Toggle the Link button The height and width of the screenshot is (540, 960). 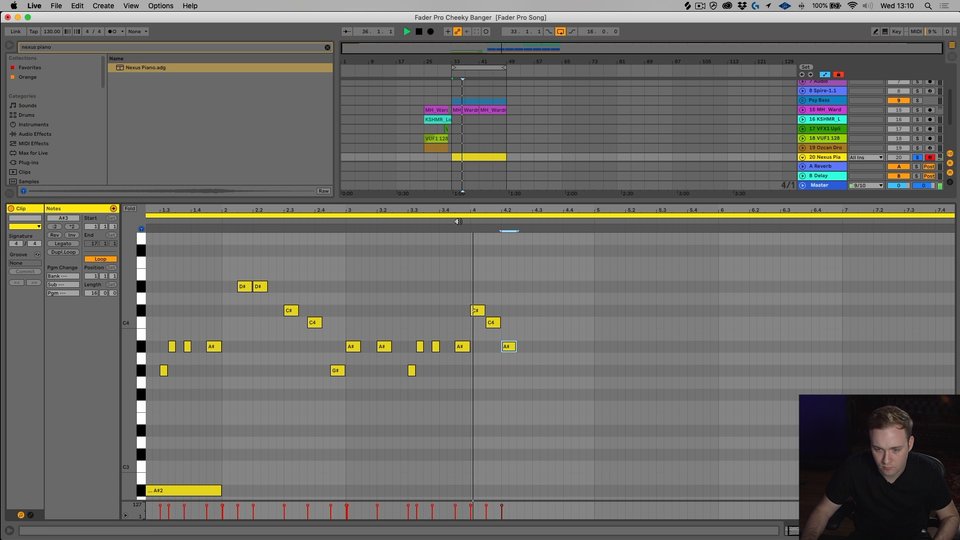point(15,31)
